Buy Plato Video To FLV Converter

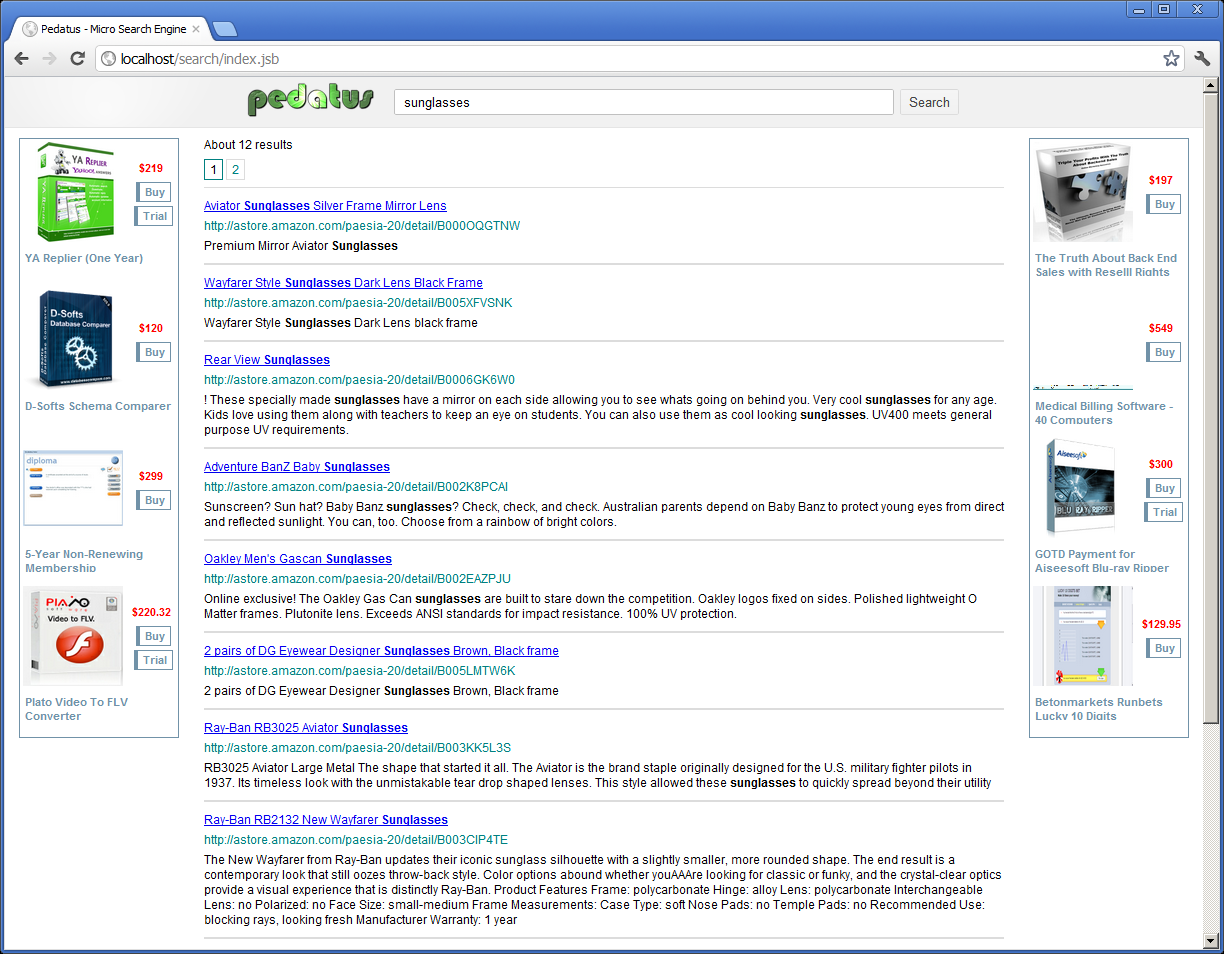pyautogui.click(x=154, y=636)
